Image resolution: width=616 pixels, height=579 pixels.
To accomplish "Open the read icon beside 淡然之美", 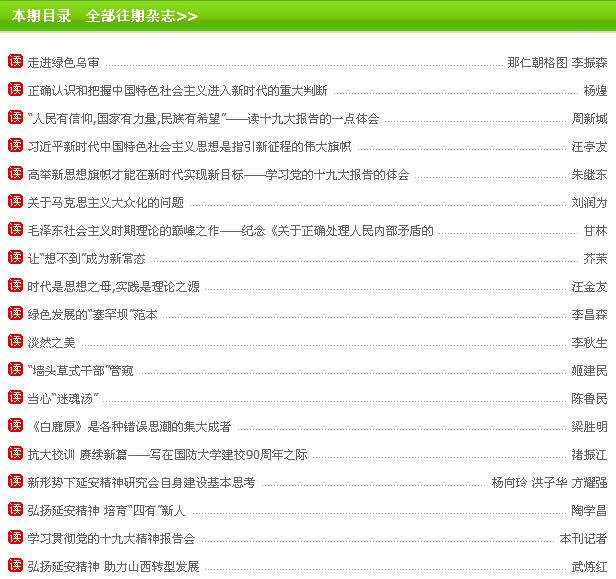I will [15, 342].
